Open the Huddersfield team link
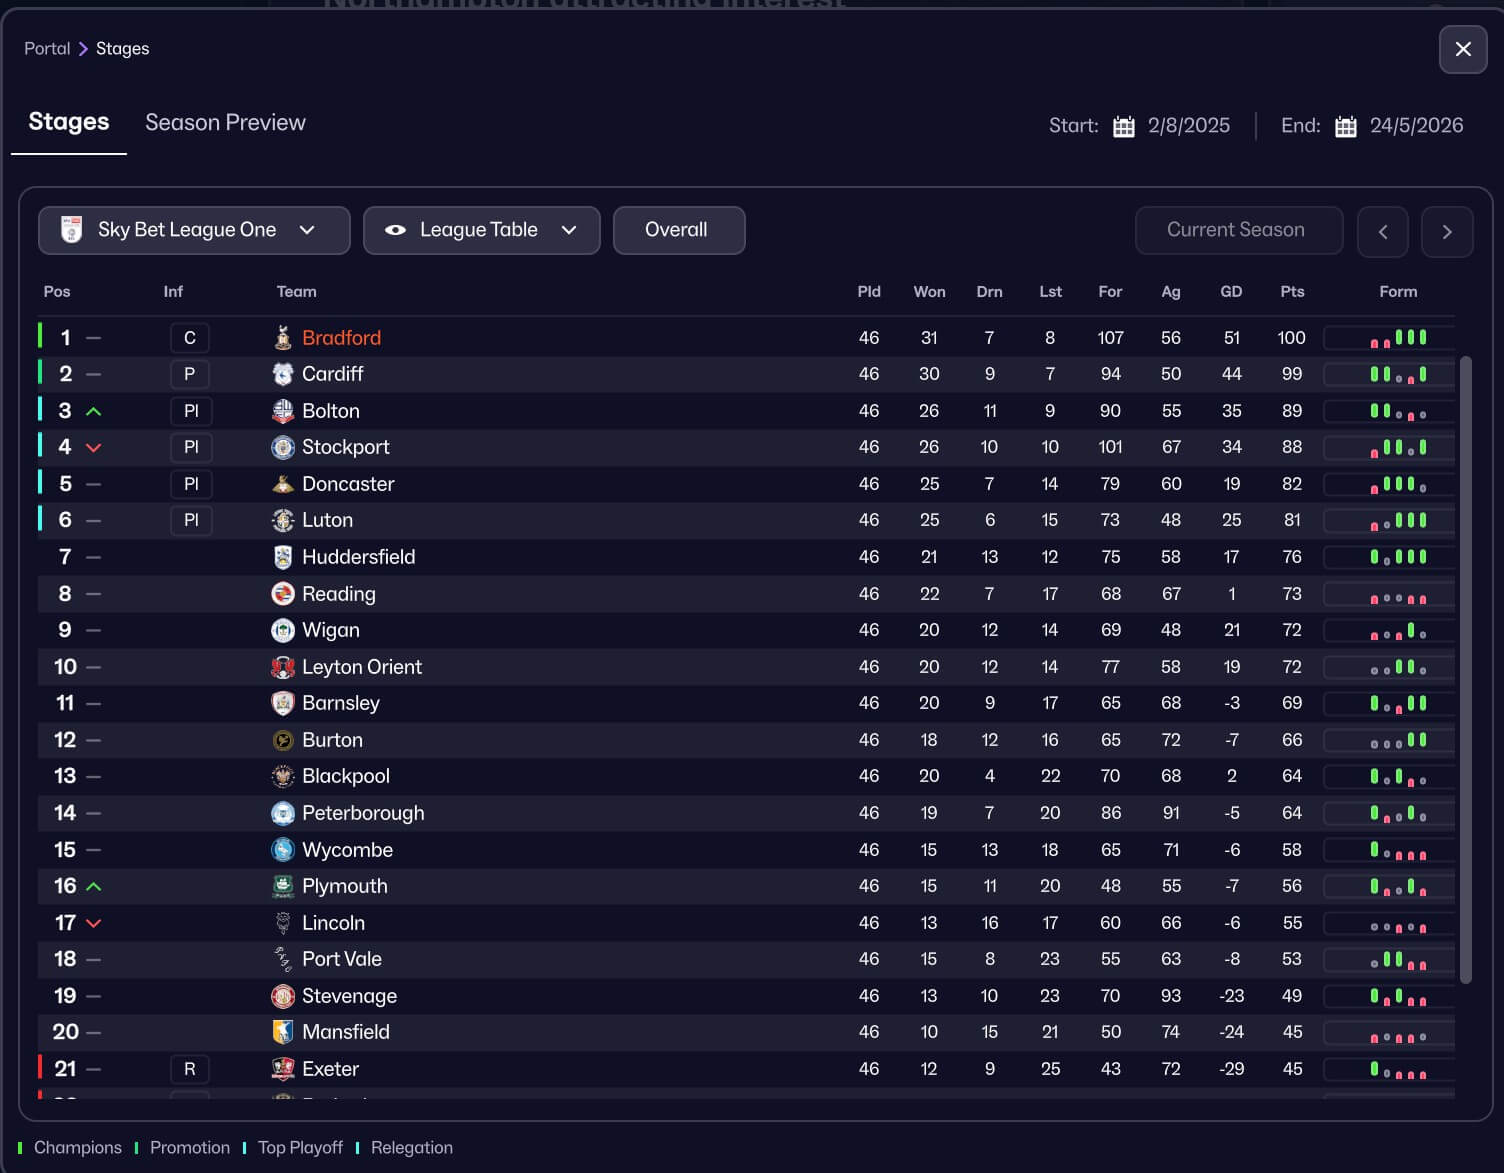 358,557
